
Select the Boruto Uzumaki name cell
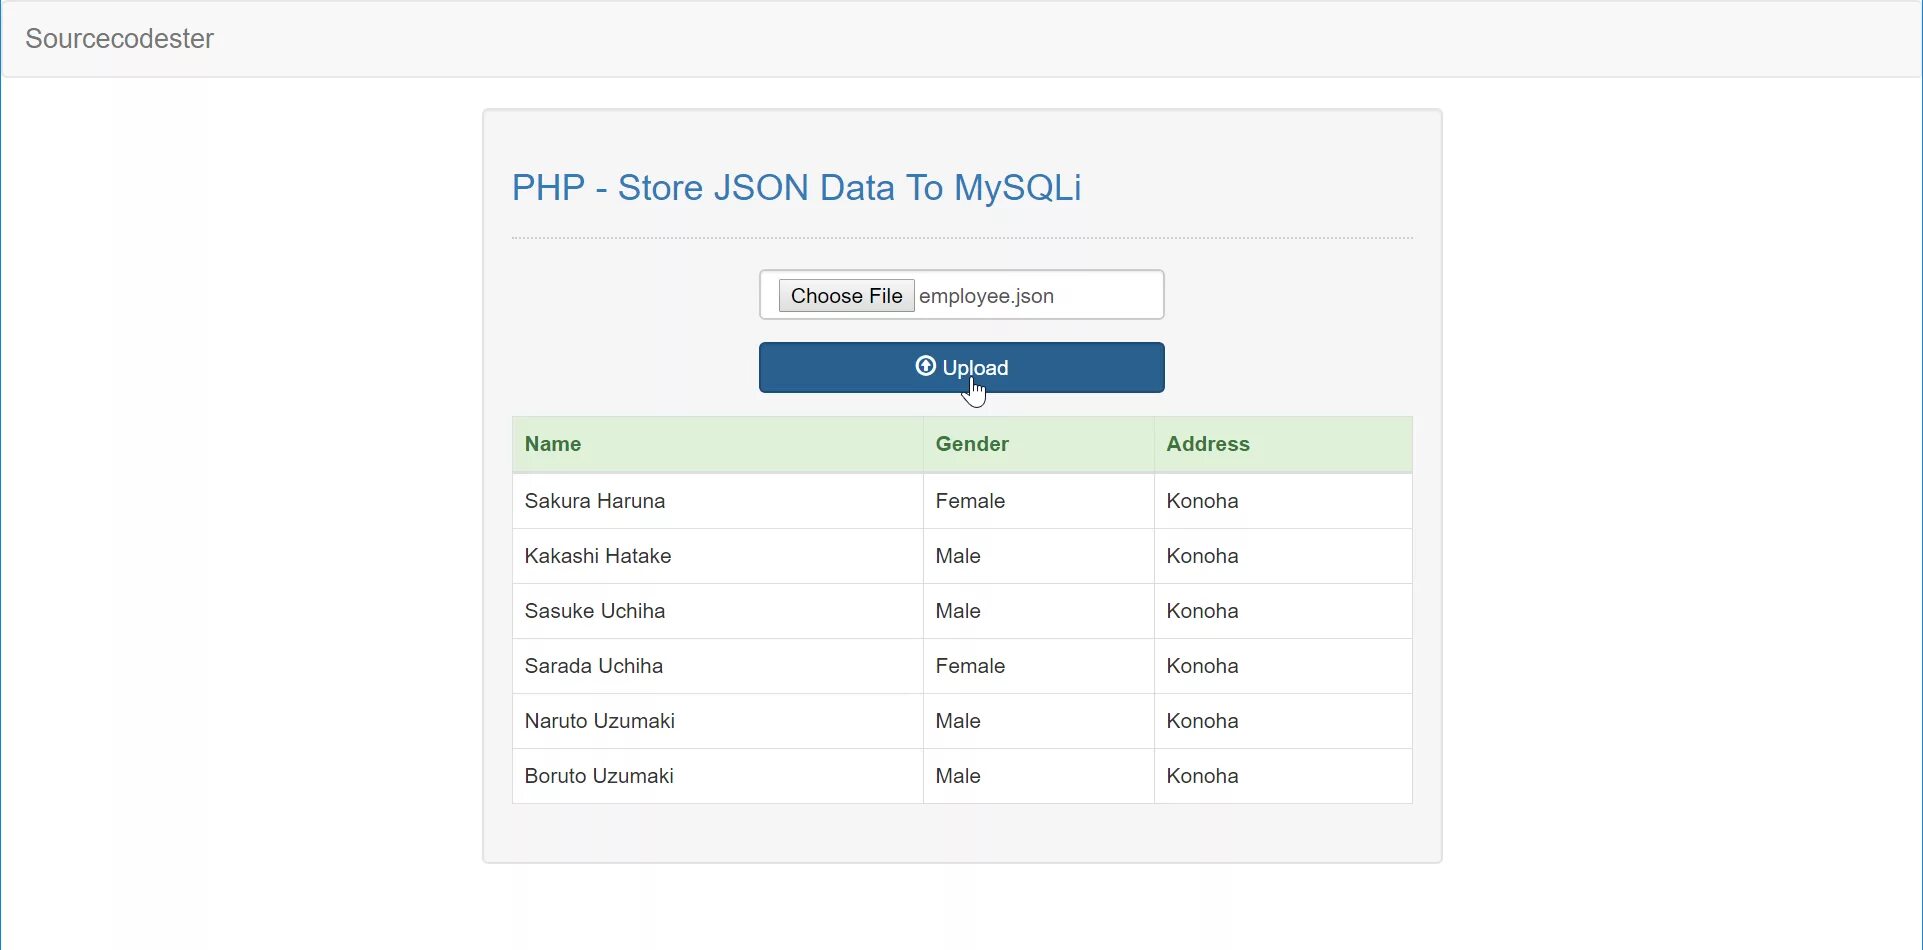pyautogui.click(x=599, y=776)
